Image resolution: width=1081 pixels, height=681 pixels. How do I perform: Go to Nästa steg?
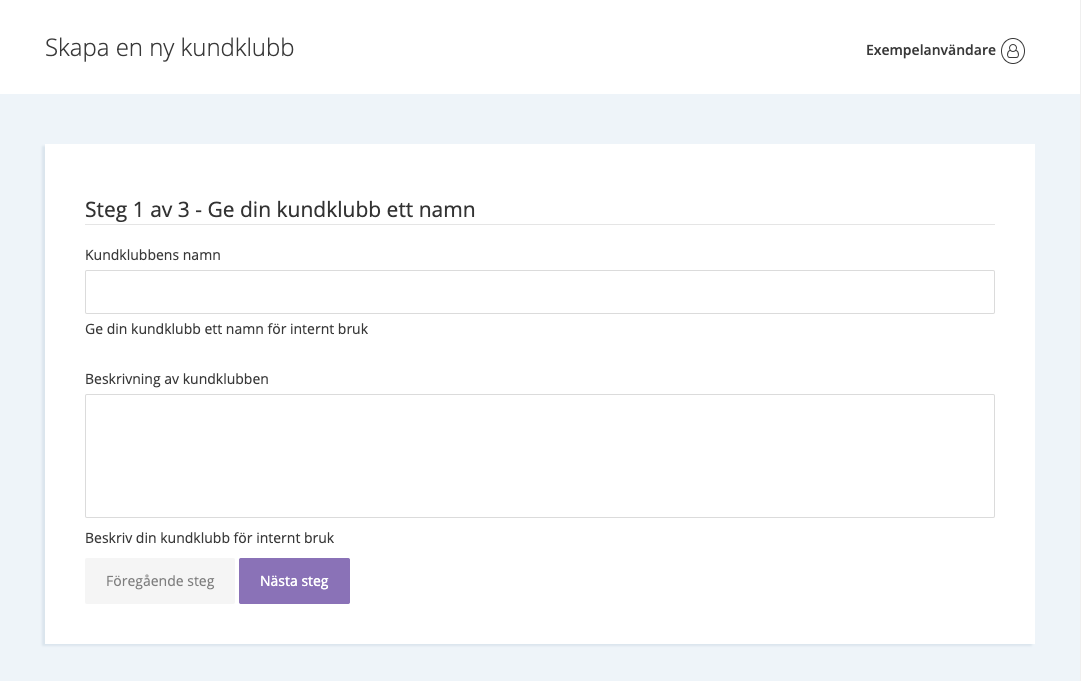pyautogui.click(x=294, y=581)
